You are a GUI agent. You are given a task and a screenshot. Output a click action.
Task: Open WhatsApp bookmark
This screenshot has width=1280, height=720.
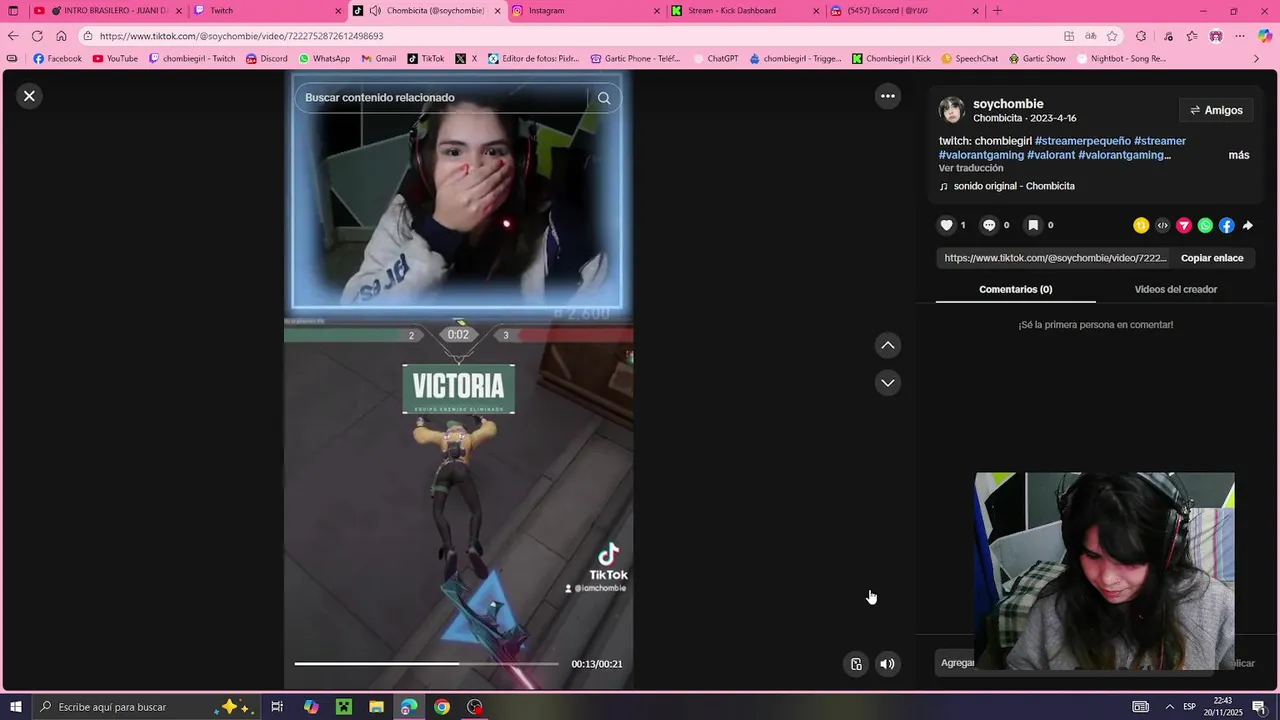[x=324, y=59]
